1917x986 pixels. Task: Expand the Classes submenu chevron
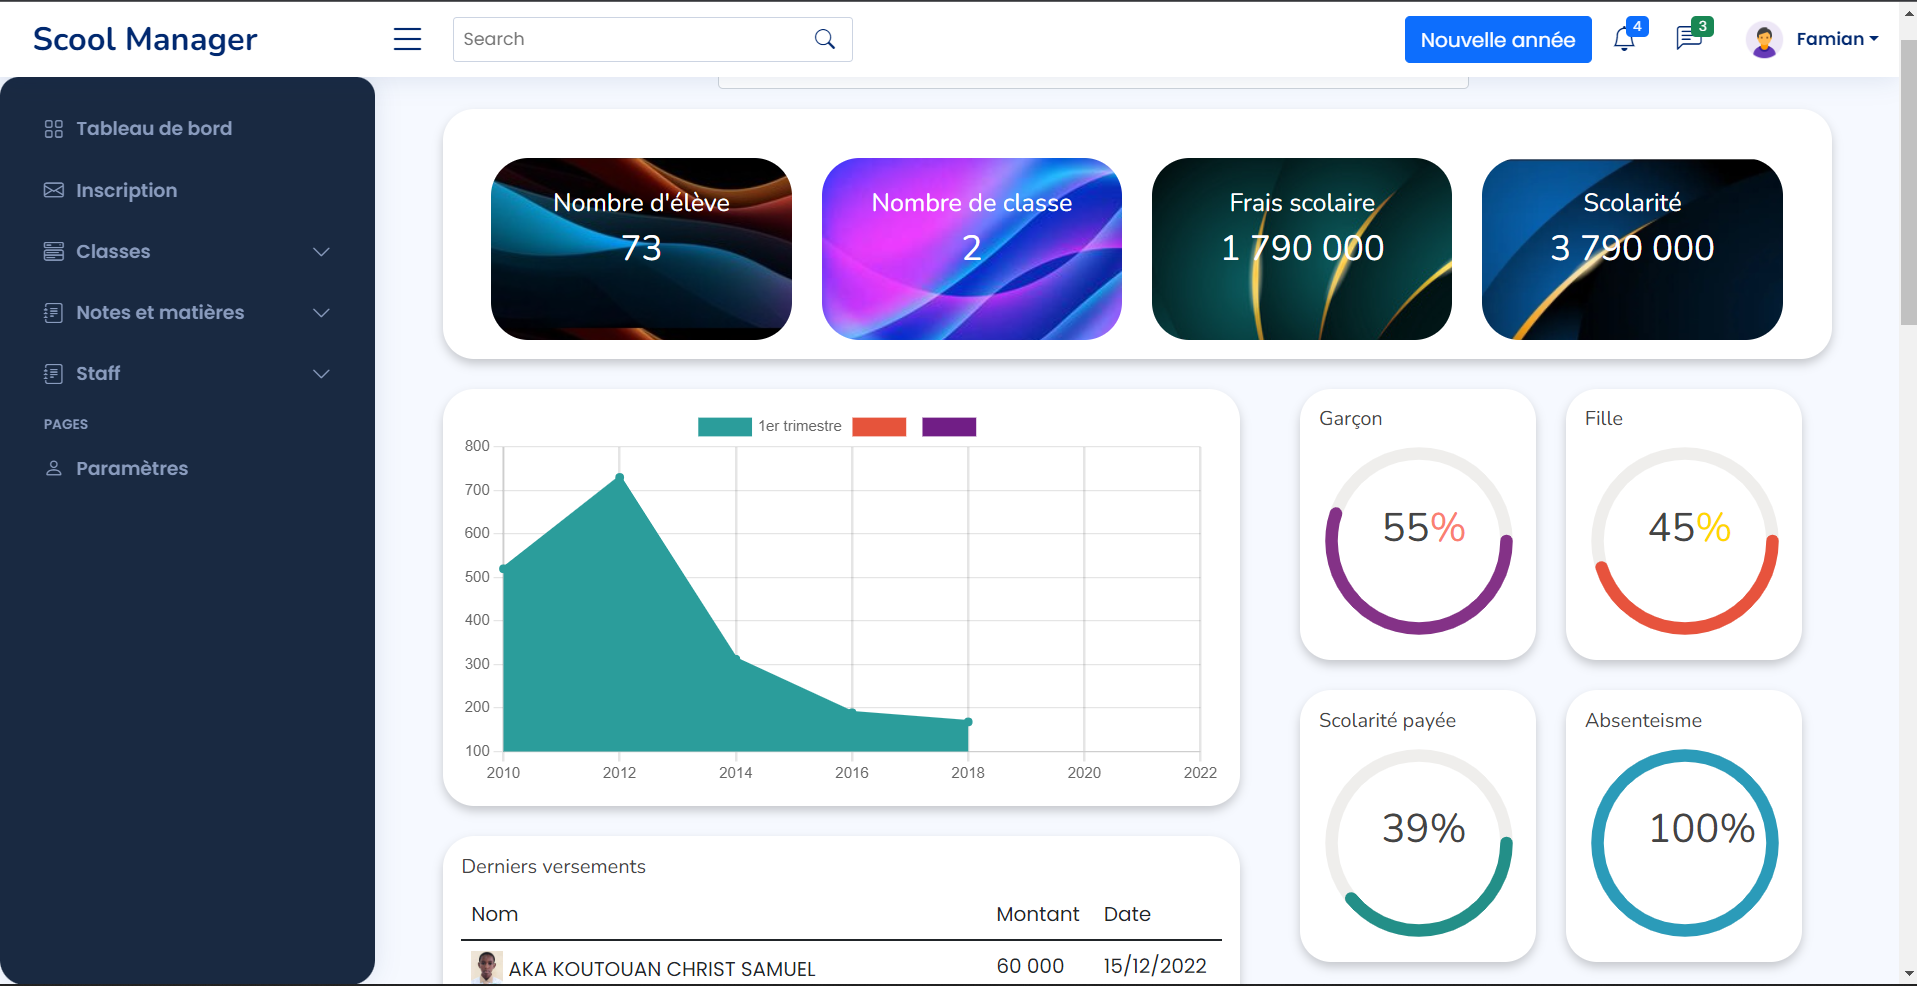tap(321, 252)
